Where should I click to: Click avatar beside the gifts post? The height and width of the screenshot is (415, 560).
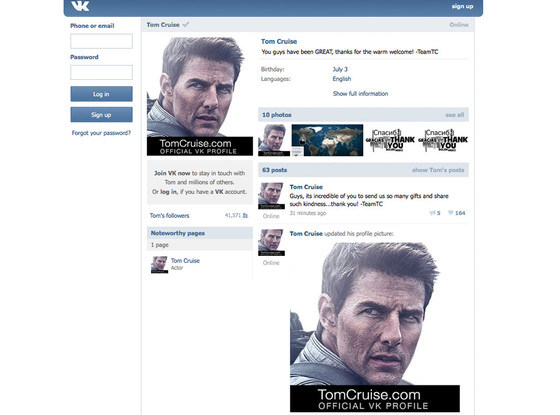[x=271, y=196]
